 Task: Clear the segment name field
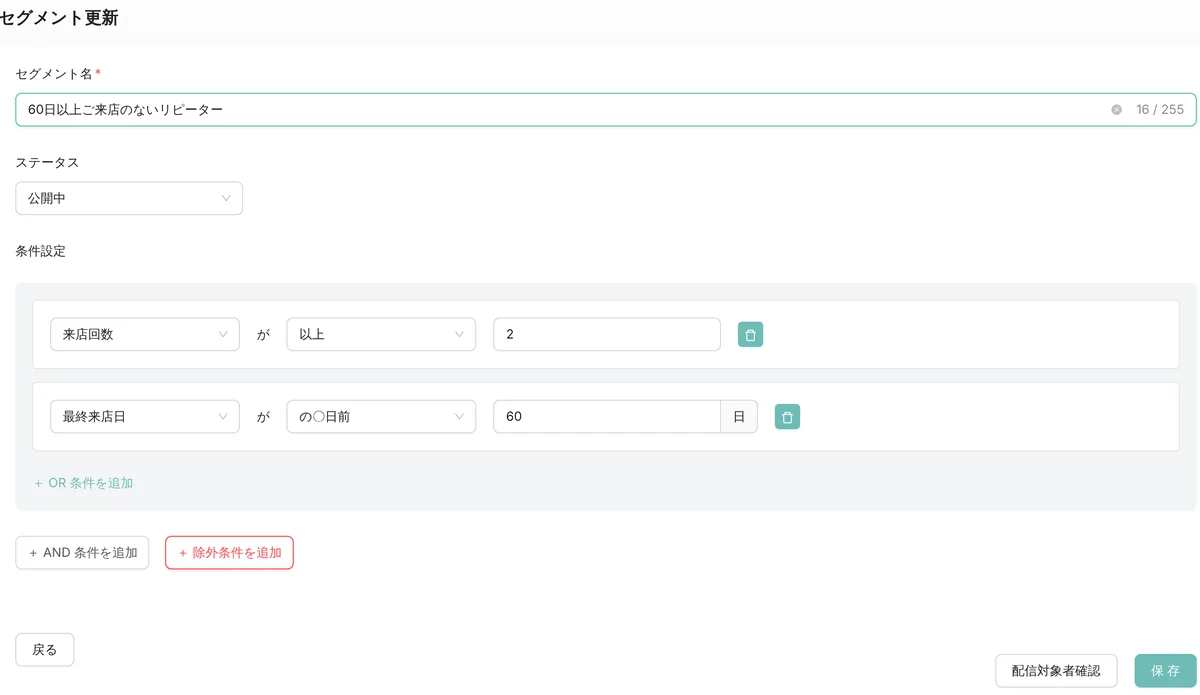click(x=1116, y=110)
